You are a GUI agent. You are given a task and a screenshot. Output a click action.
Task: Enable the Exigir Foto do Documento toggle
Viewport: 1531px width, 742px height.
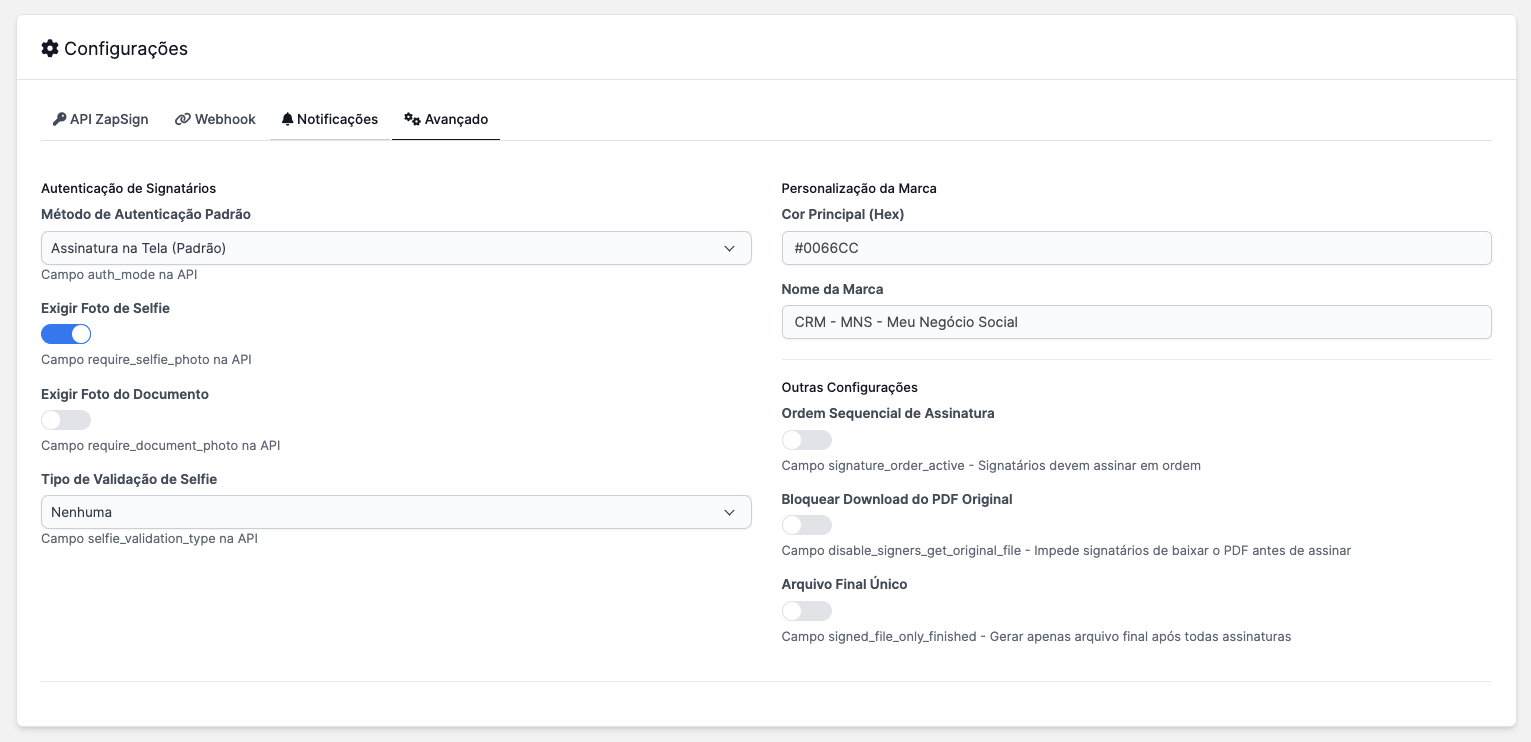(66, 420)
